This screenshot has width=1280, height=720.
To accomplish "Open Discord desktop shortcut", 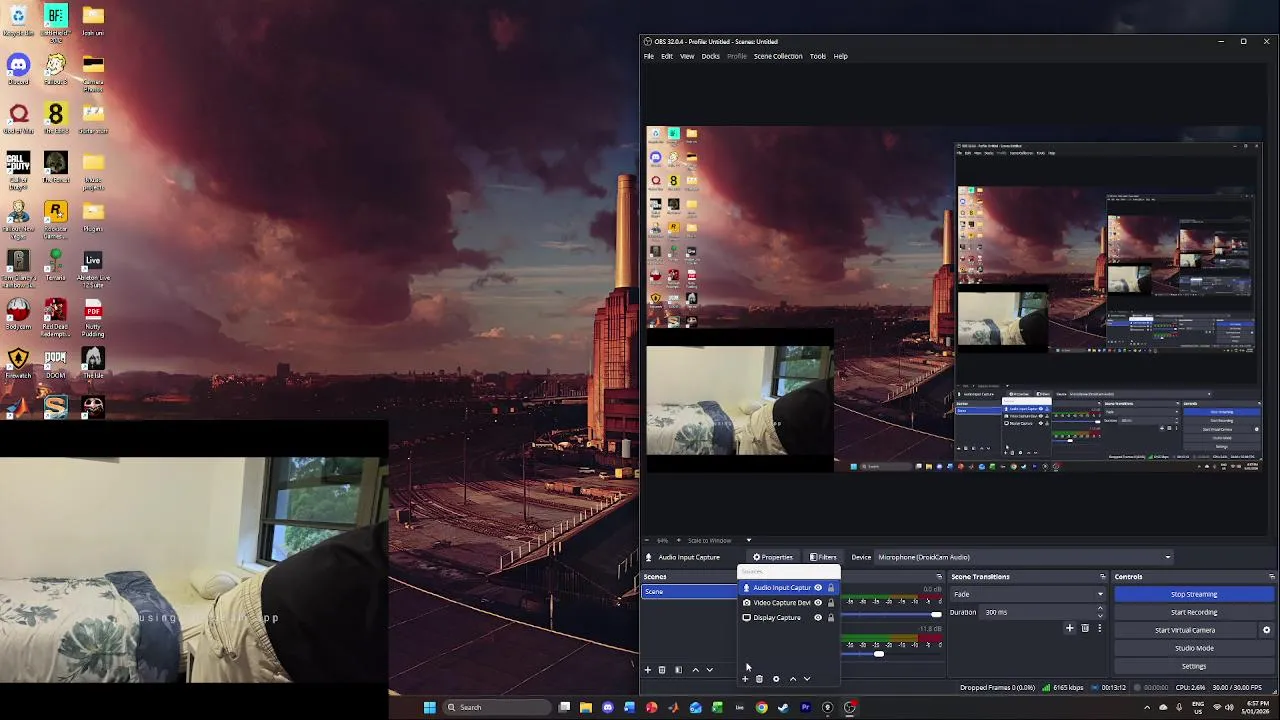I will point(18,70).
